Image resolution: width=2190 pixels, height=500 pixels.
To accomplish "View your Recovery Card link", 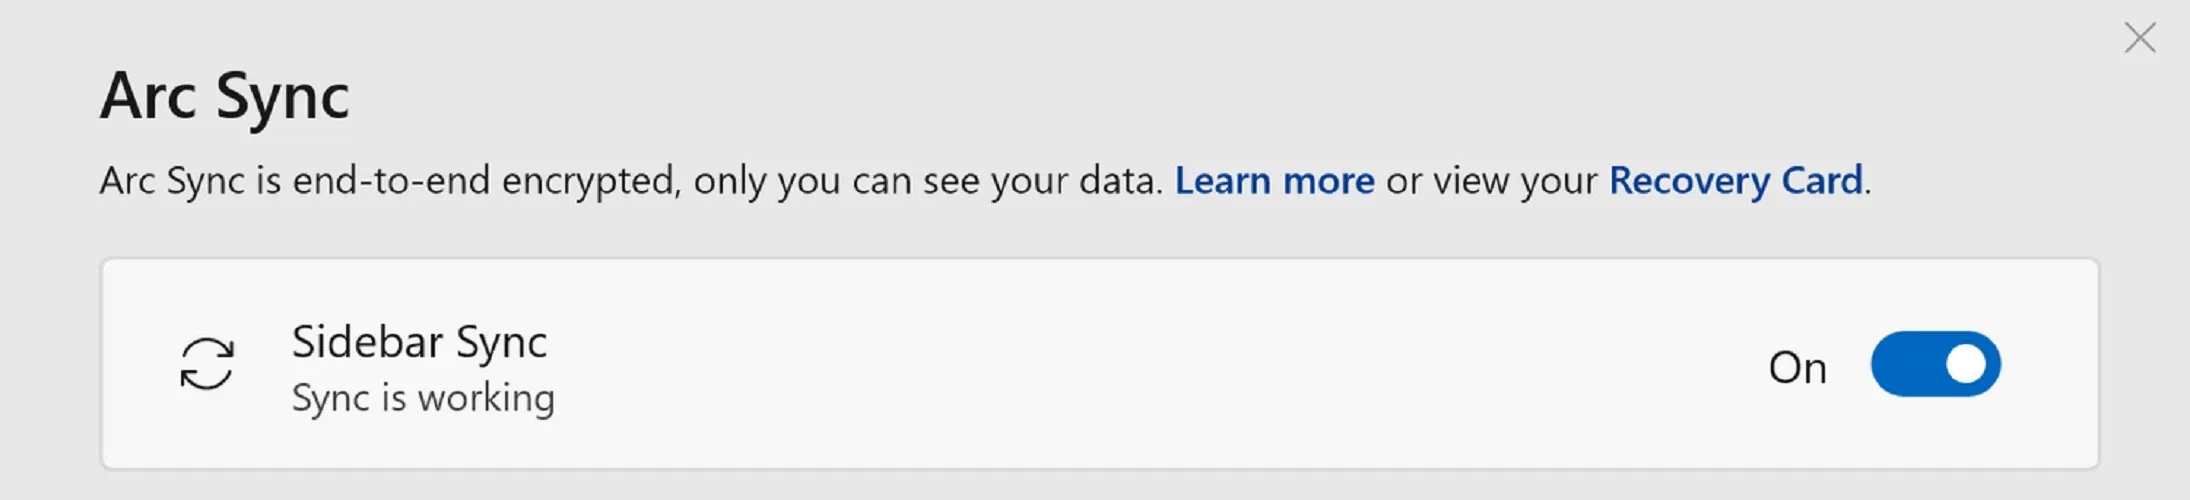I will pyautogui.click(x=1735, y=181).
